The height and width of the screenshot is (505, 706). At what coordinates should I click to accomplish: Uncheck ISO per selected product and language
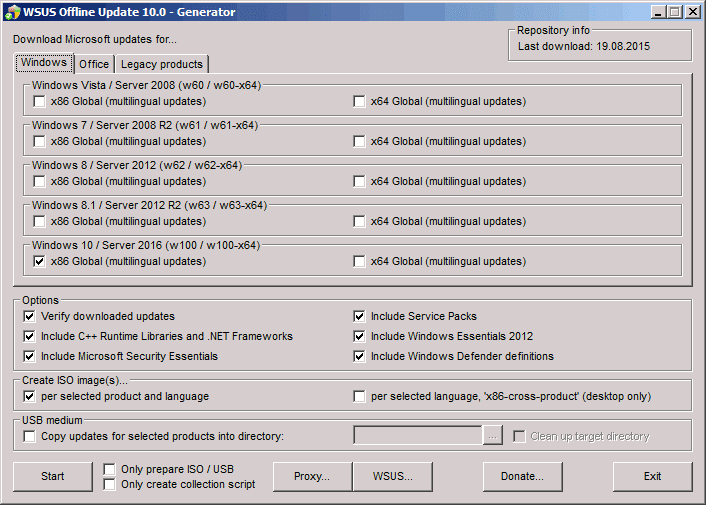[x=29, y=397]
